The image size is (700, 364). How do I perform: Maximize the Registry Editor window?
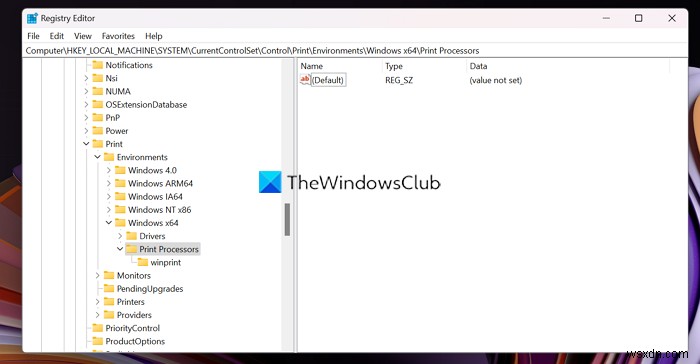(x=639, y=18)
